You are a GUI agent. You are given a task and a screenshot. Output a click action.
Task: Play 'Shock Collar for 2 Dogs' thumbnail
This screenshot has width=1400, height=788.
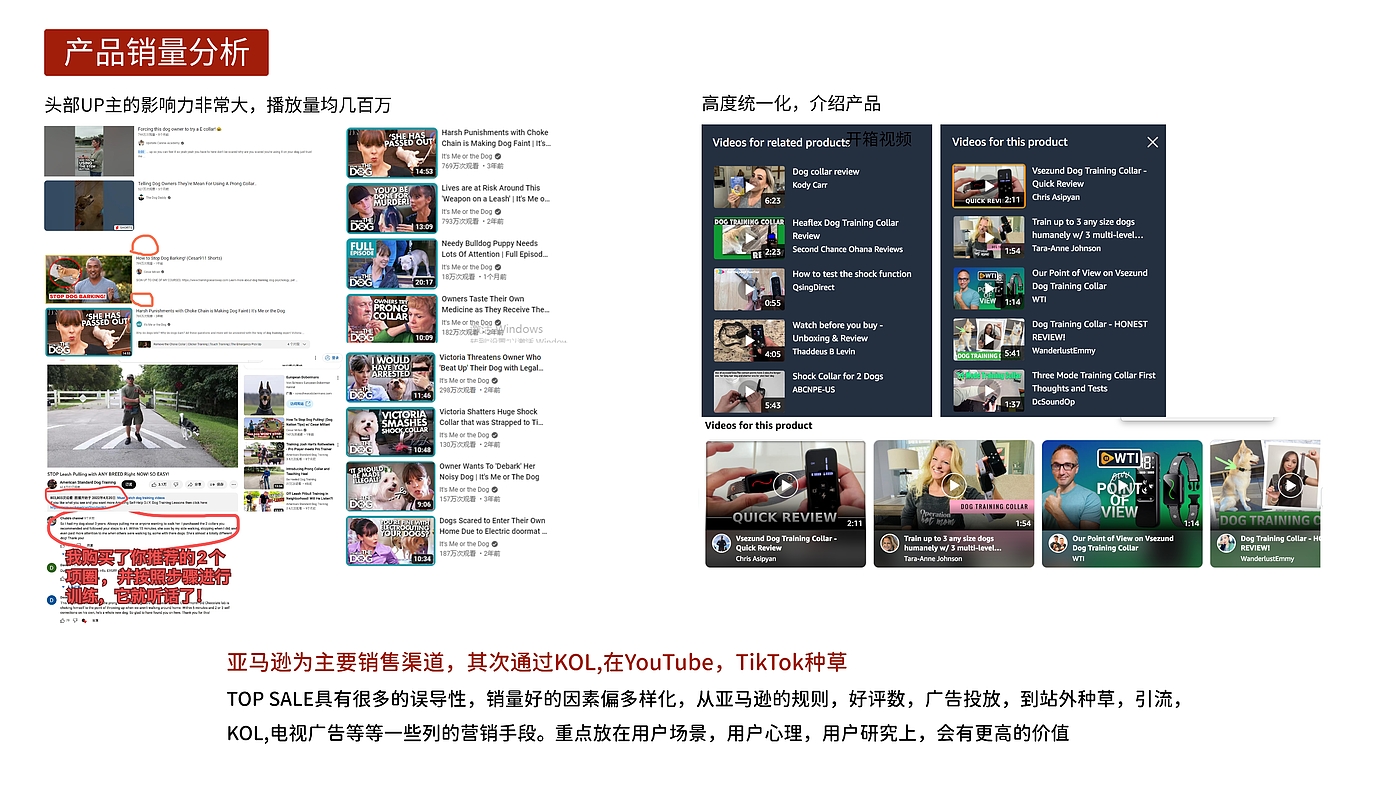749,391
